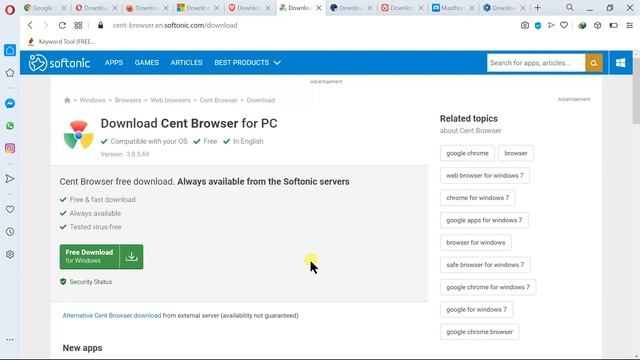Open sidebar three-dots setup

pyautogui.click(x=10, y=340)
